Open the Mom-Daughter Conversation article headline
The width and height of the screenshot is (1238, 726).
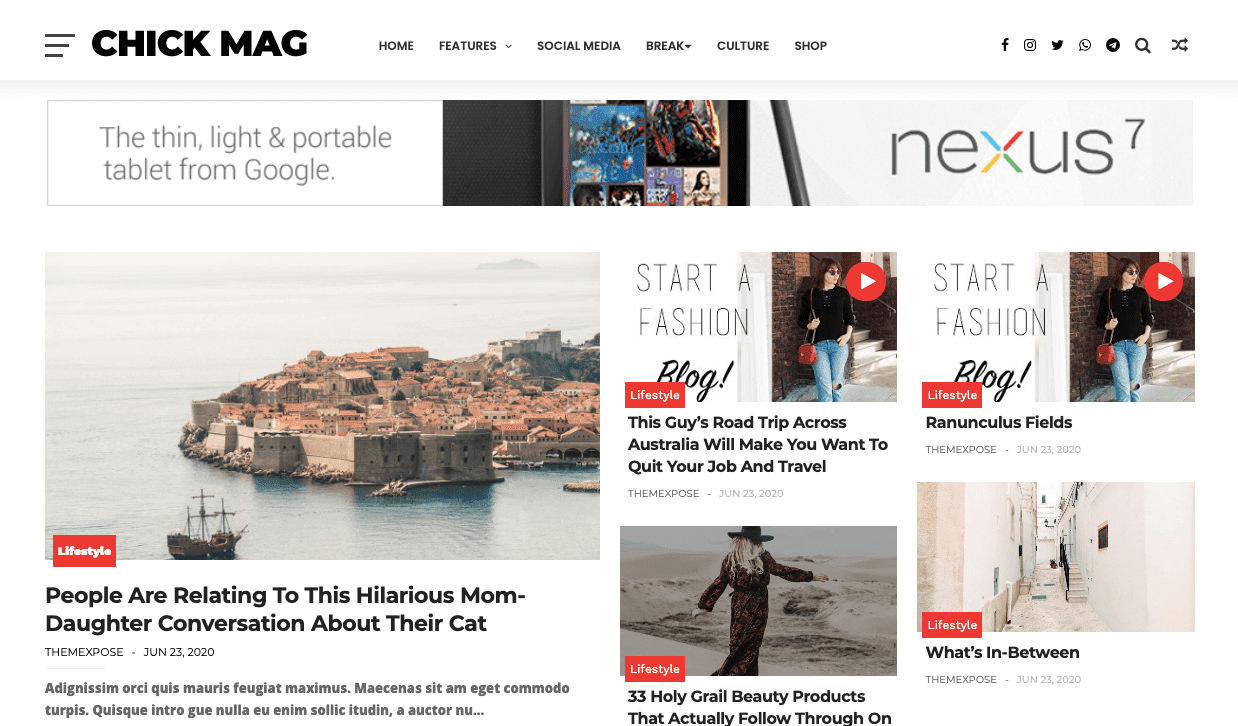[x=285, y=609]
